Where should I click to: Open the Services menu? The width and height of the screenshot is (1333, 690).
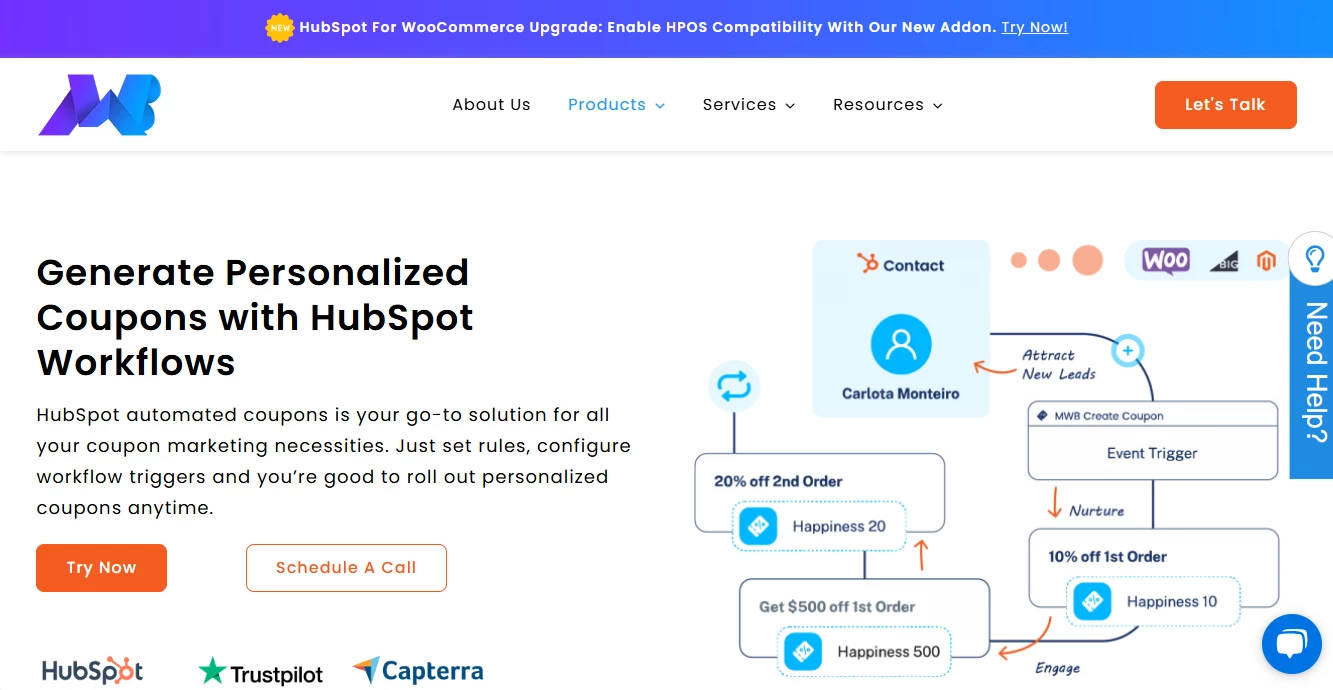click(x=739, y=105)
